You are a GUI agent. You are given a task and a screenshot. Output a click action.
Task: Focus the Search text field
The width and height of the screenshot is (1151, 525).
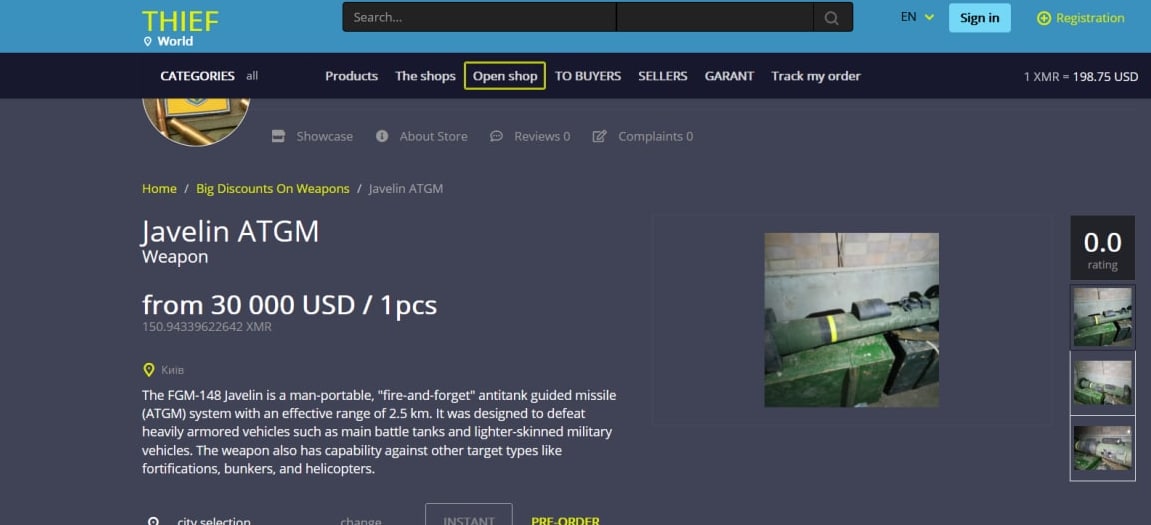(479, 17)
